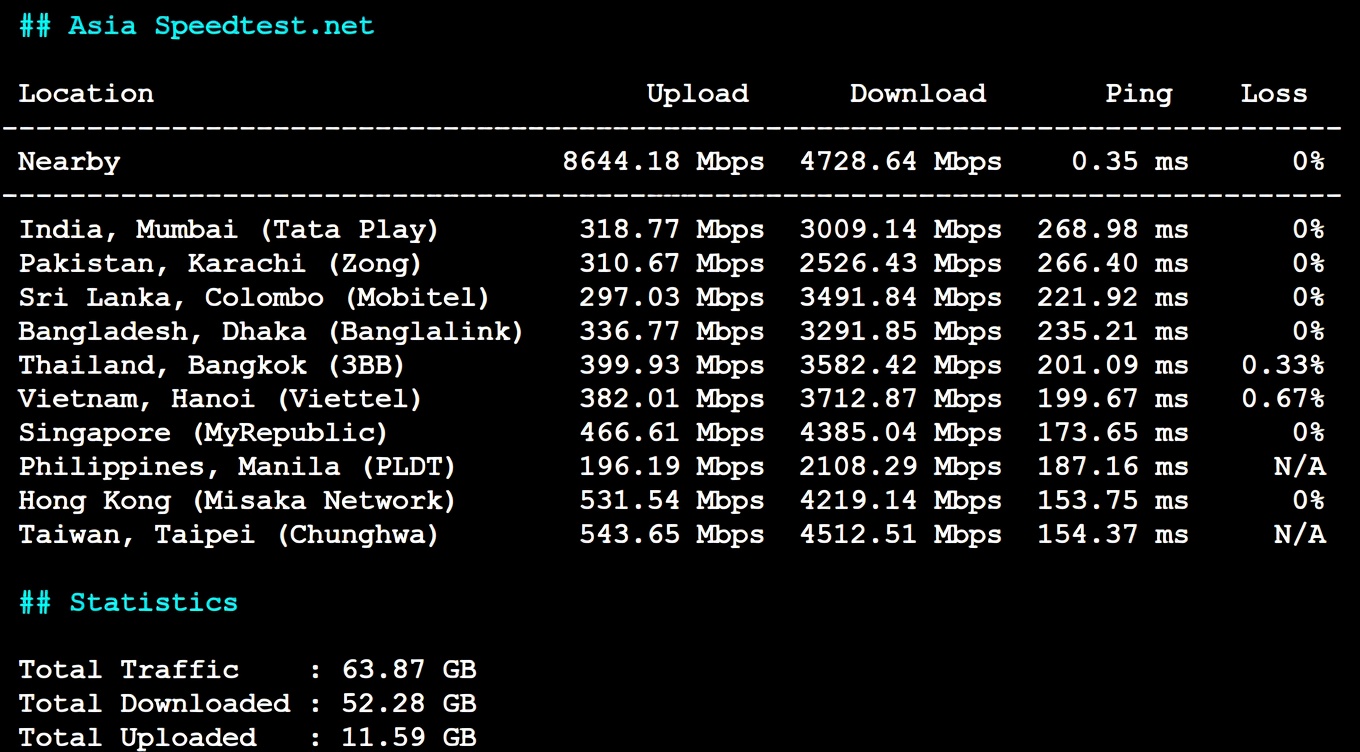
Task: Click Philippines Manila upload "196.19 Mbps"
Action: click(x=672, y=468)
